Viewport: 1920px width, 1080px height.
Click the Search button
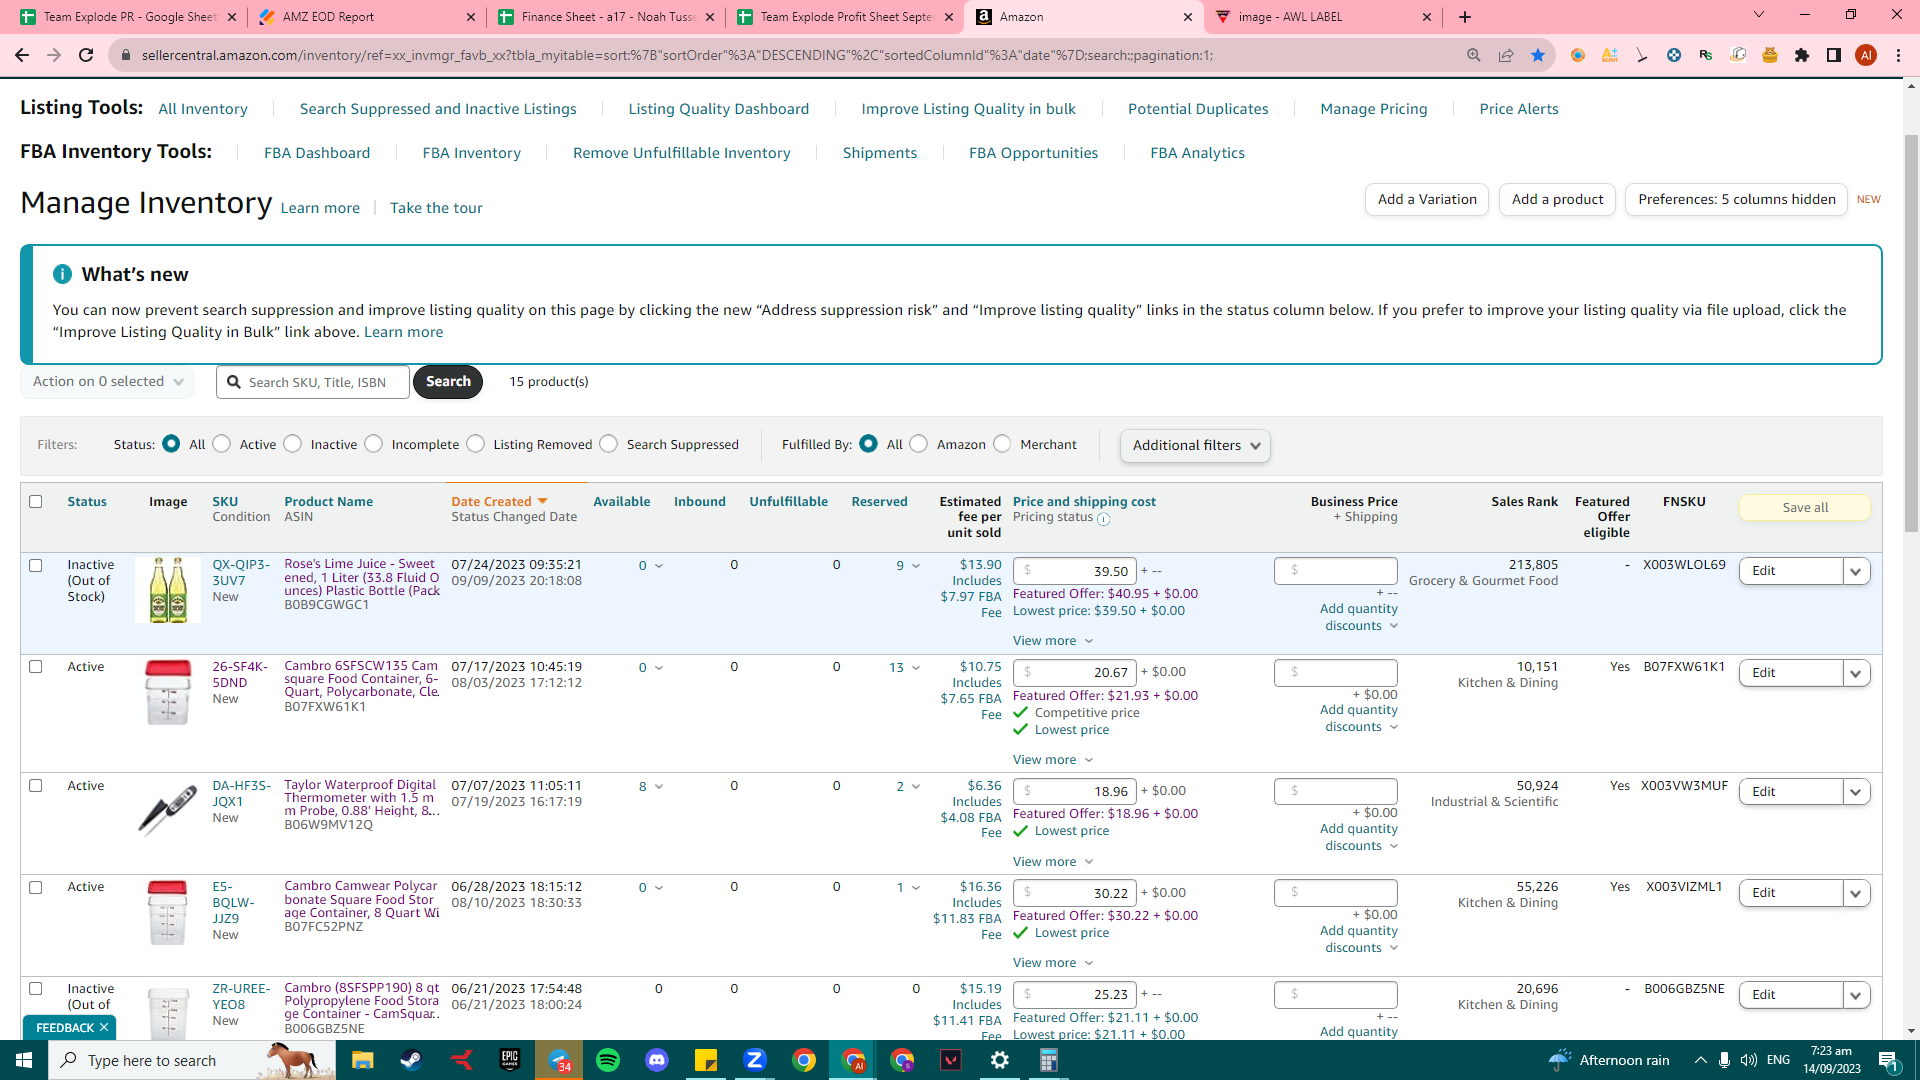point(448,382)
